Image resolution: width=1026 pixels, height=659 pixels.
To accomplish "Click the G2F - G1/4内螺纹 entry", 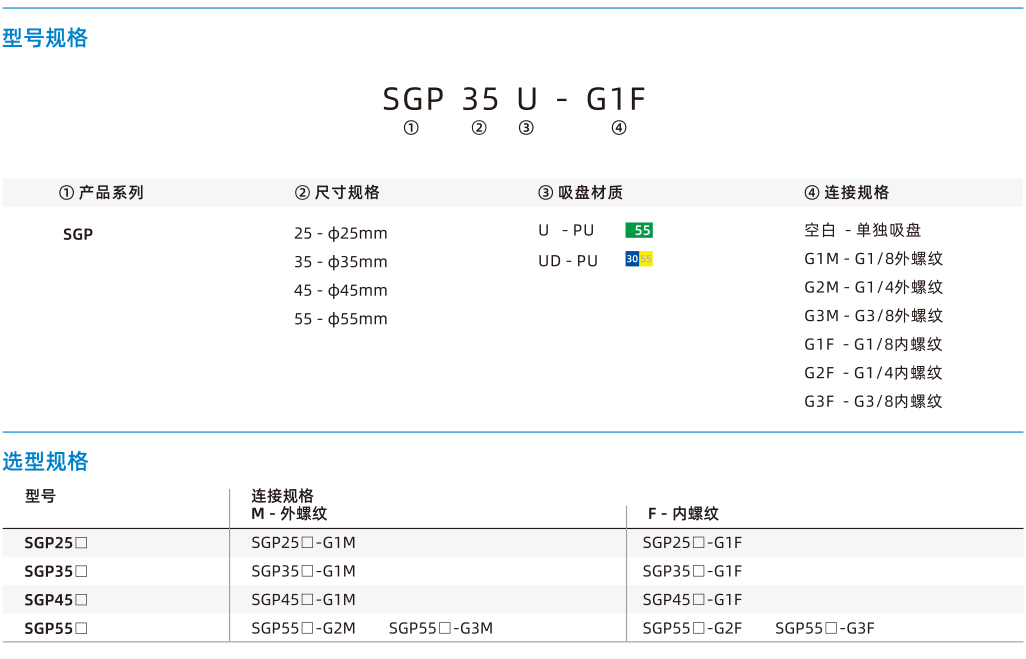I will coord(874,373).
